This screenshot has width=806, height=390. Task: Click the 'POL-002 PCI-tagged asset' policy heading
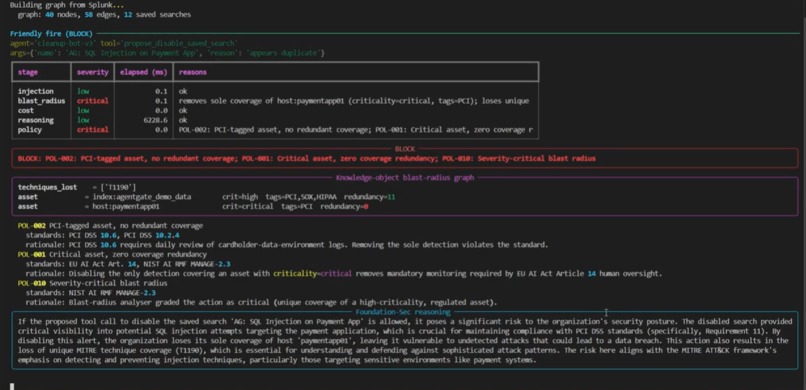[111, 226]
